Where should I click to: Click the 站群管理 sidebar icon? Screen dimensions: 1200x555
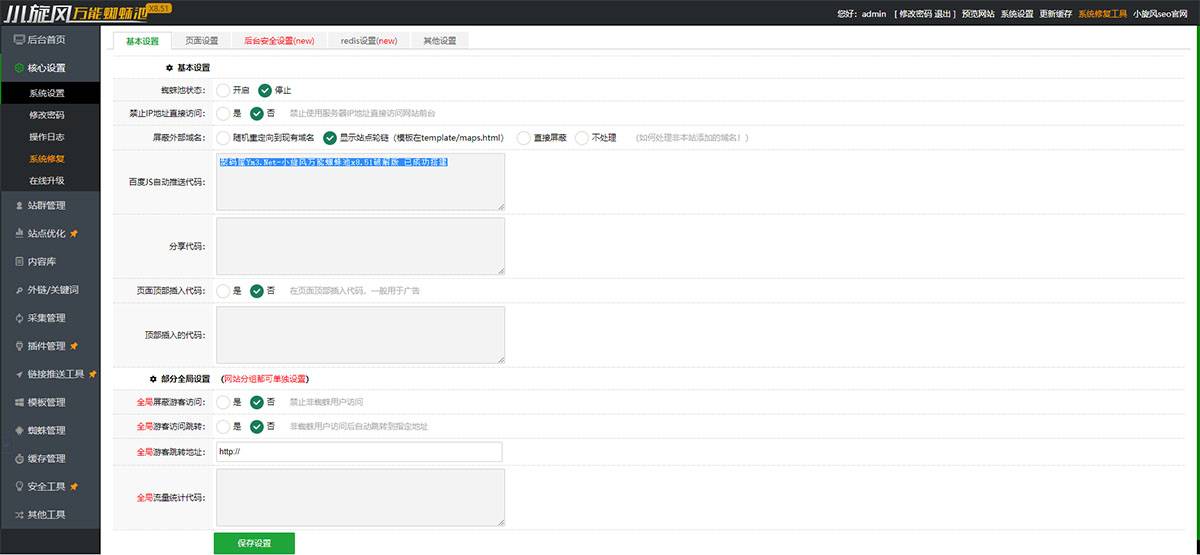[19, 206]
